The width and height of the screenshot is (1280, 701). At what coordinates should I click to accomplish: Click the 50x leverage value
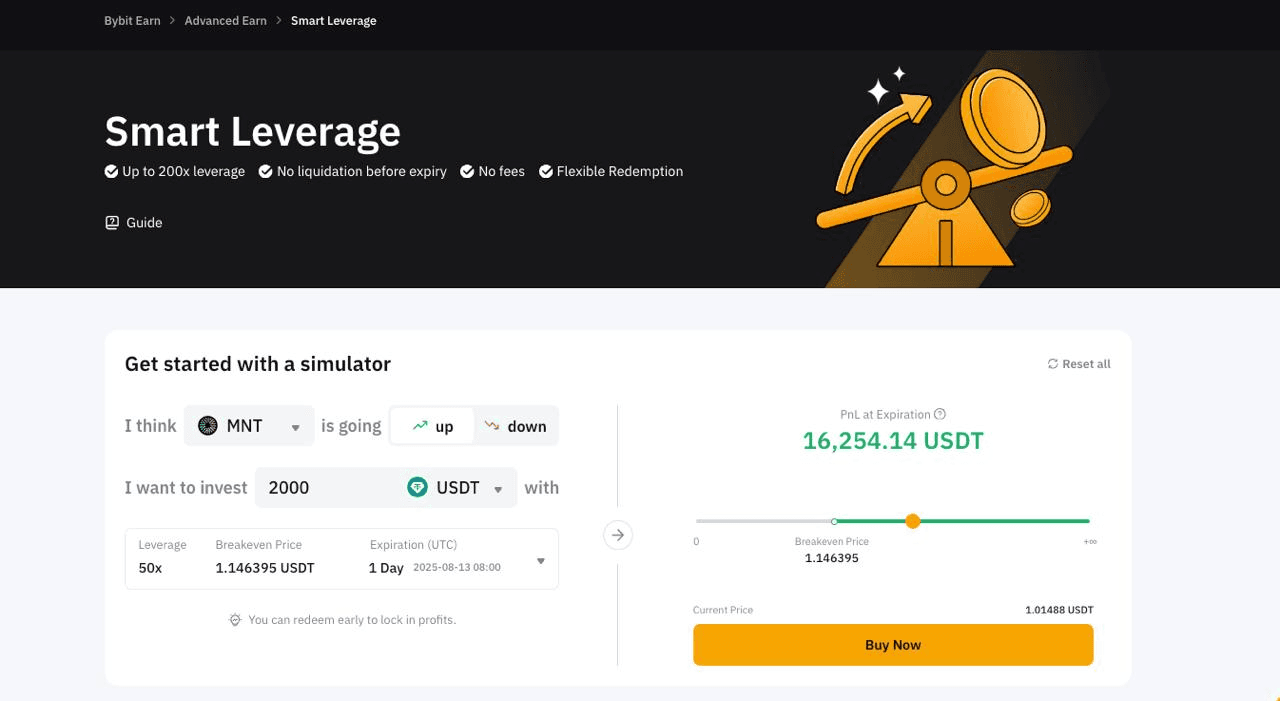[151, 568]
